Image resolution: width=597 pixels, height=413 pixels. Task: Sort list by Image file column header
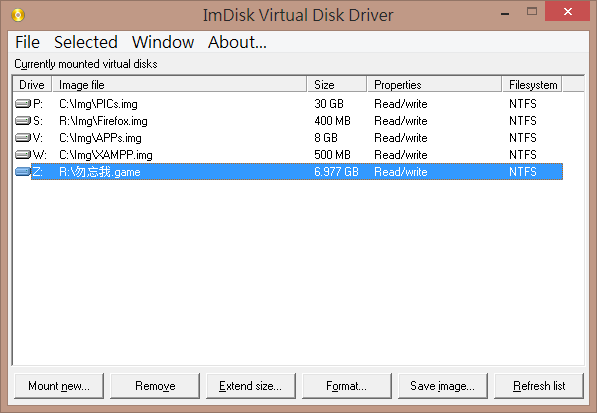179,85
